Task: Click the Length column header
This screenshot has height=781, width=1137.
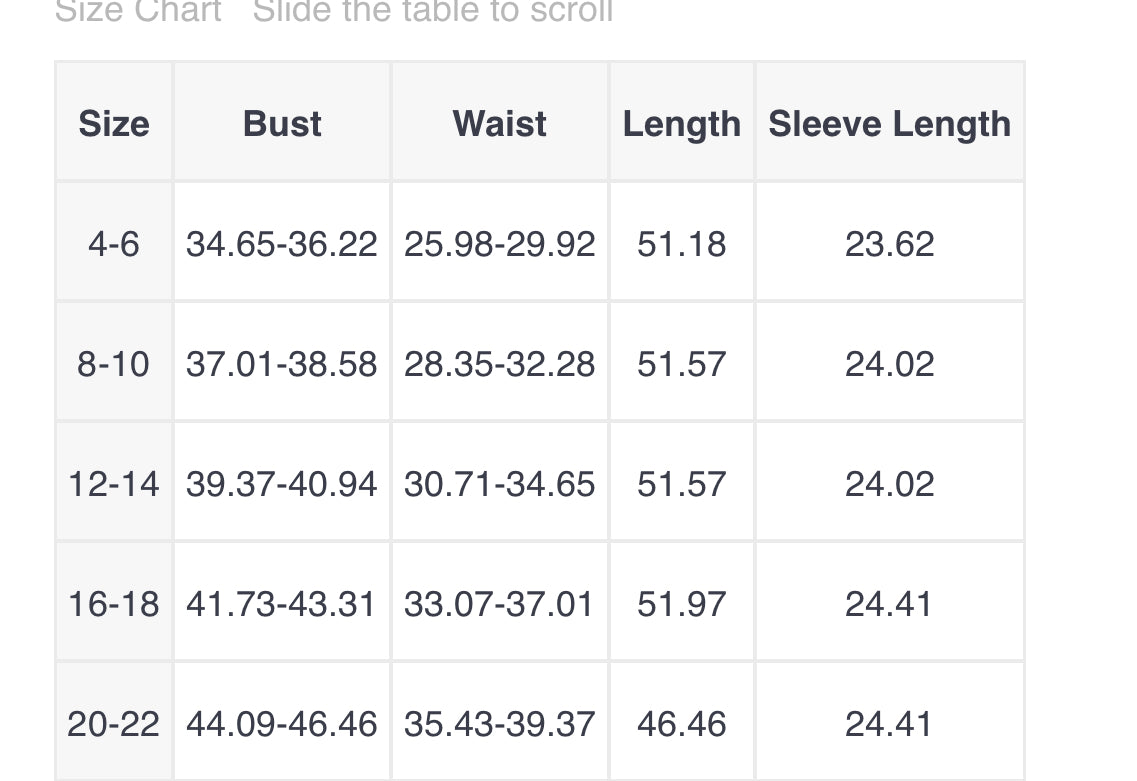Action: tap(682, 124)
